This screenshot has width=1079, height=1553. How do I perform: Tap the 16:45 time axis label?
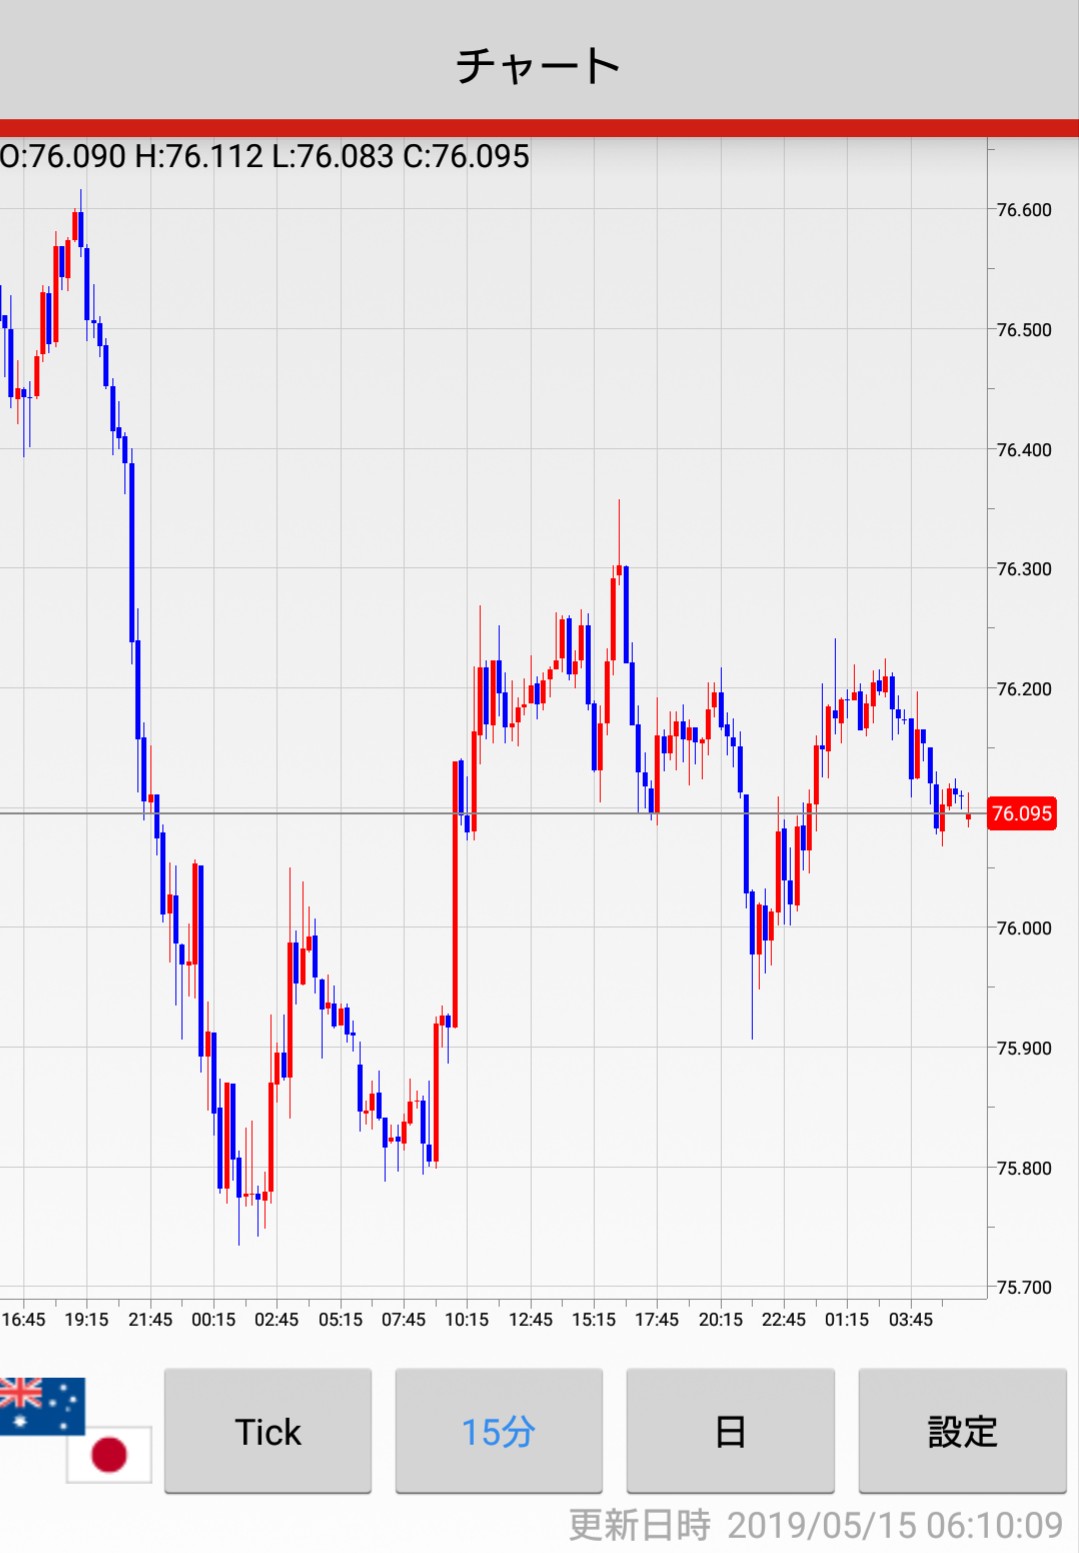tap(24, 1319)
